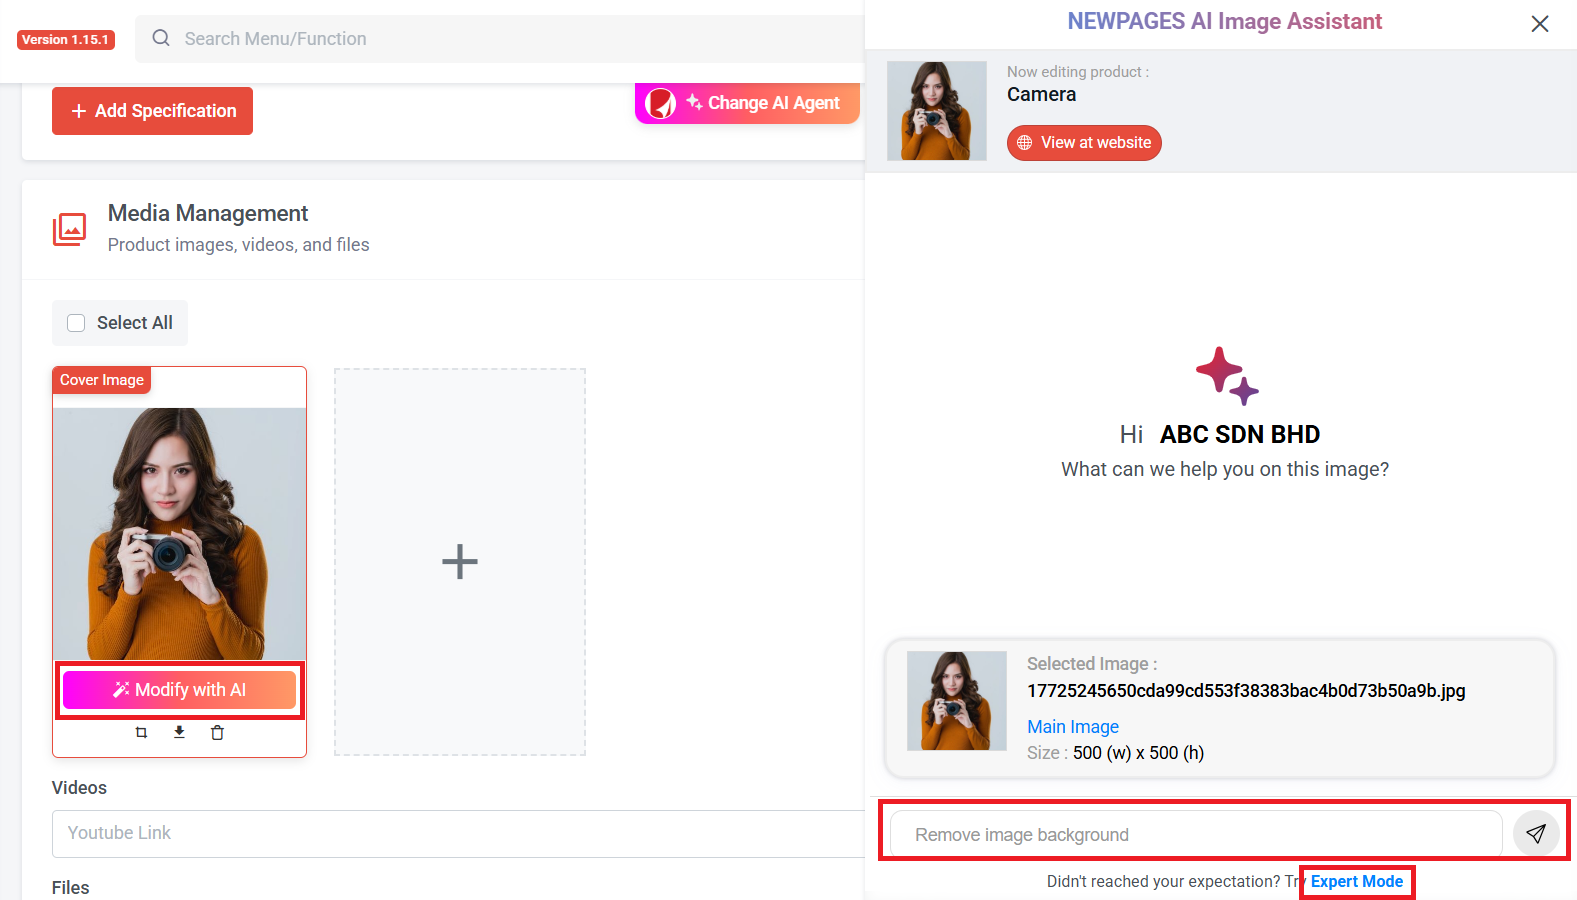Focus the Remove image background prompt field
The width and height of the screenshot is (1577, 900).
[1195, 834]
